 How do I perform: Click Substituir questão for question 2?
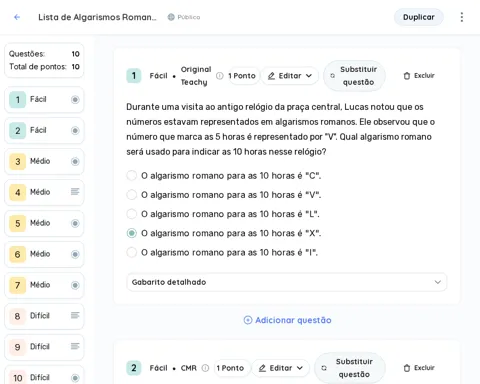click(x=350, y=368)
